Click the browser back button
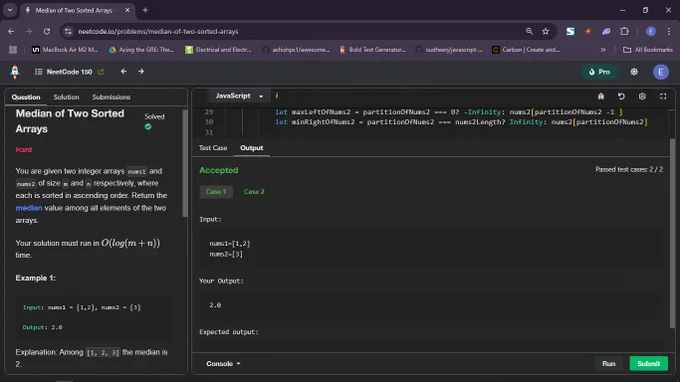The image size is (680, 382). pos(11,31)
